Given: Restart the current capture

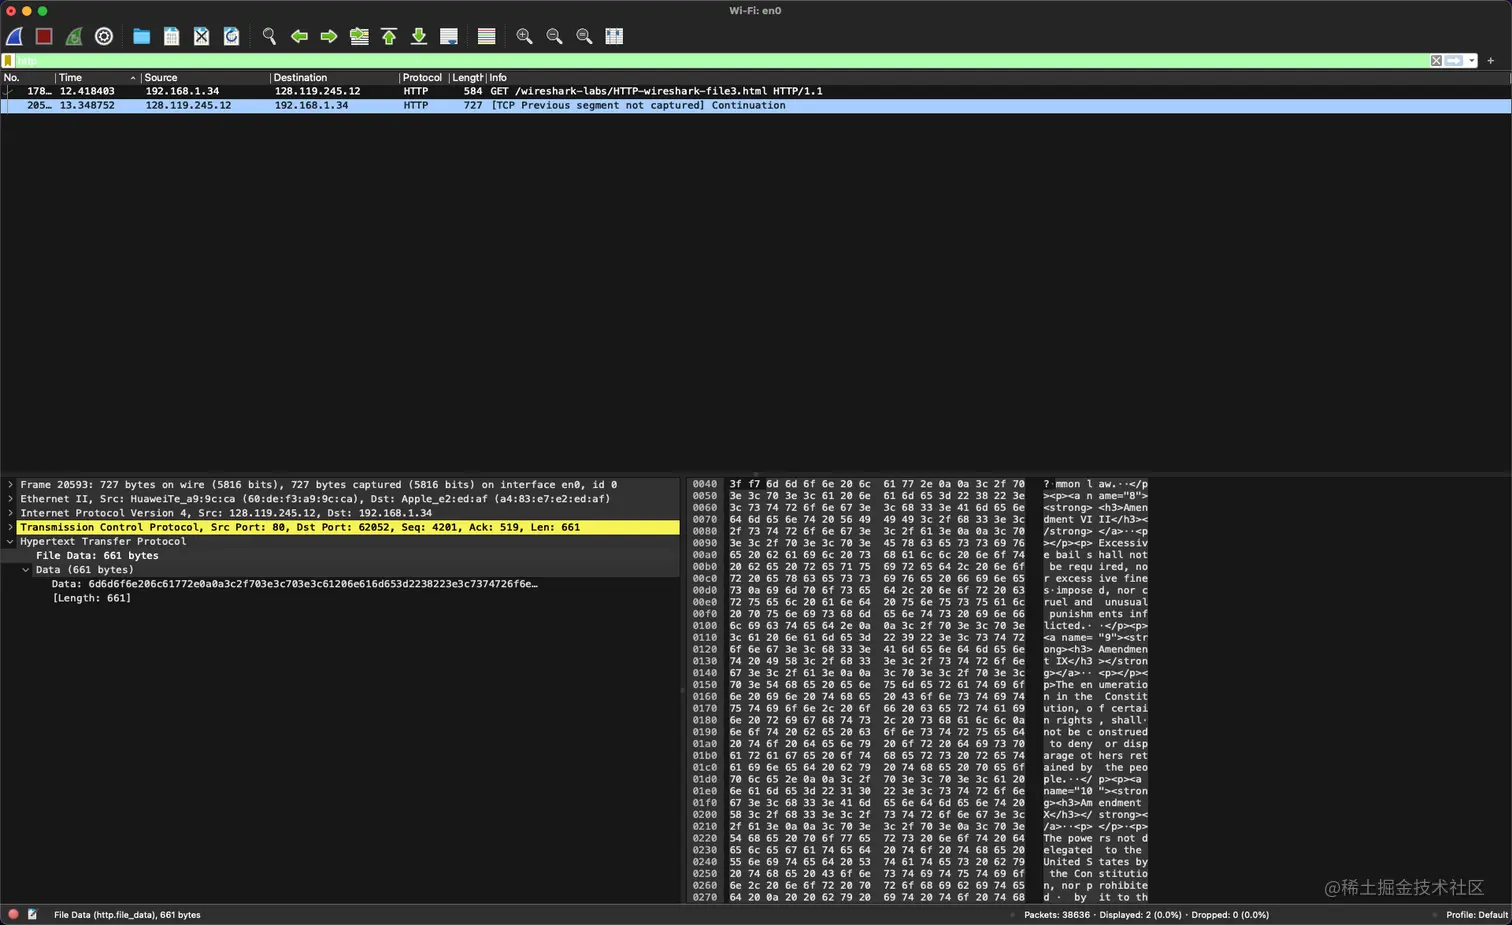Looking at the screenshot, I should coord(74,36).
